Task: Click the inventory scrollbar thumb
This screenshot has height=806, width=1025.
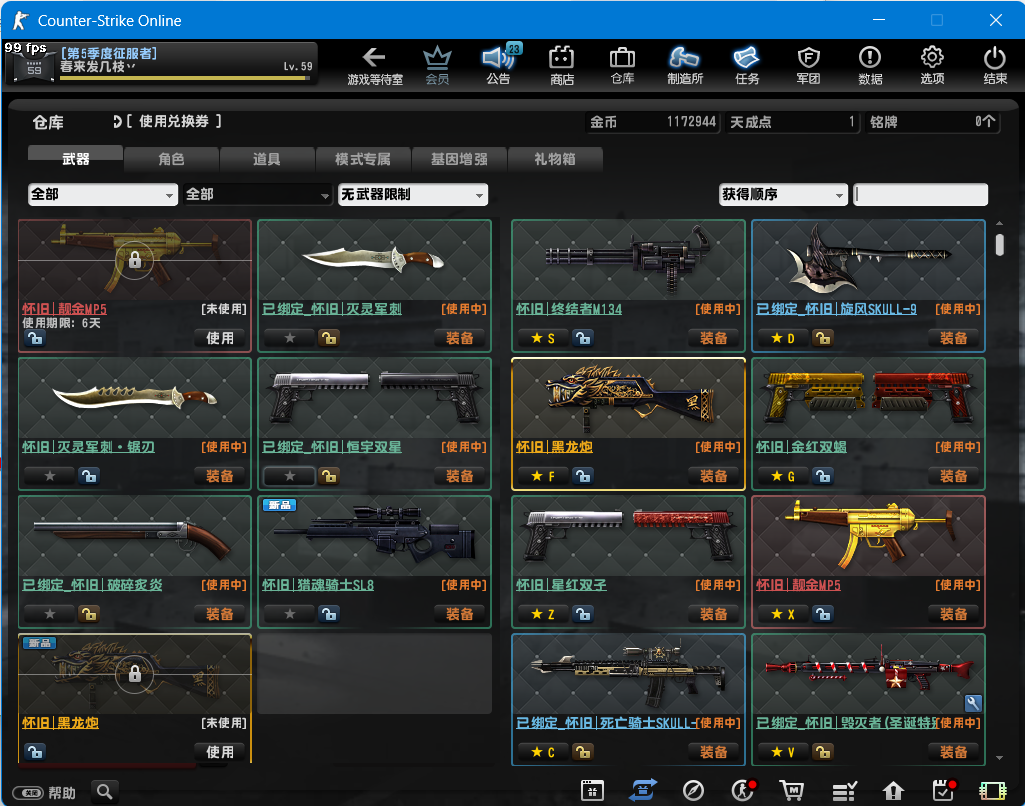Action: [x=1000, y=245]
